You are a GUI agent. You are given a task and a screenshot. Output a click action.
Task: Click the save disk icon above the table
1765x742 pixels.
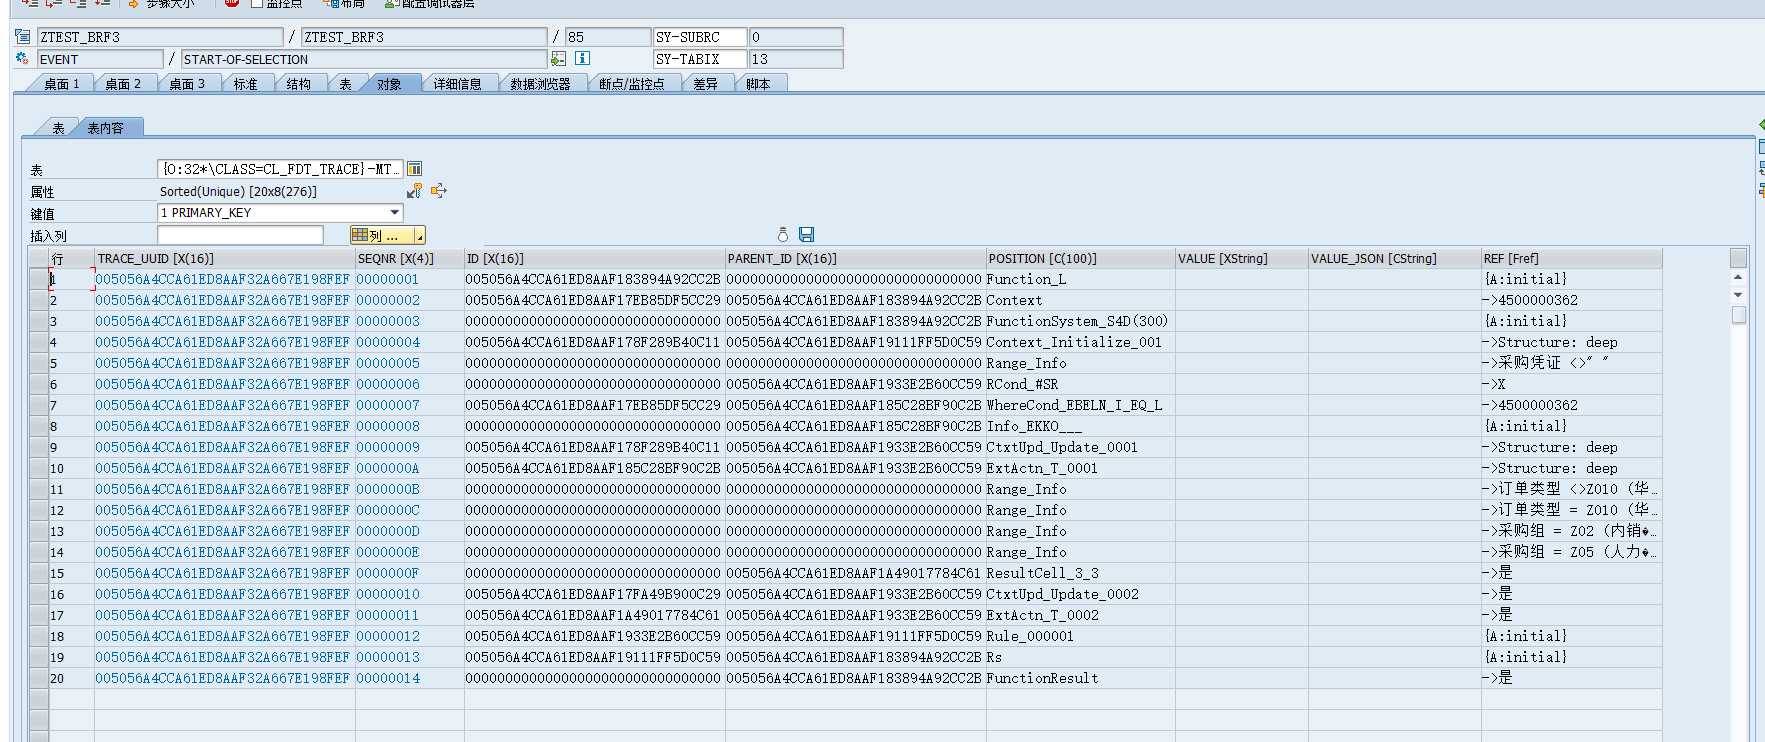pos(806,234)
